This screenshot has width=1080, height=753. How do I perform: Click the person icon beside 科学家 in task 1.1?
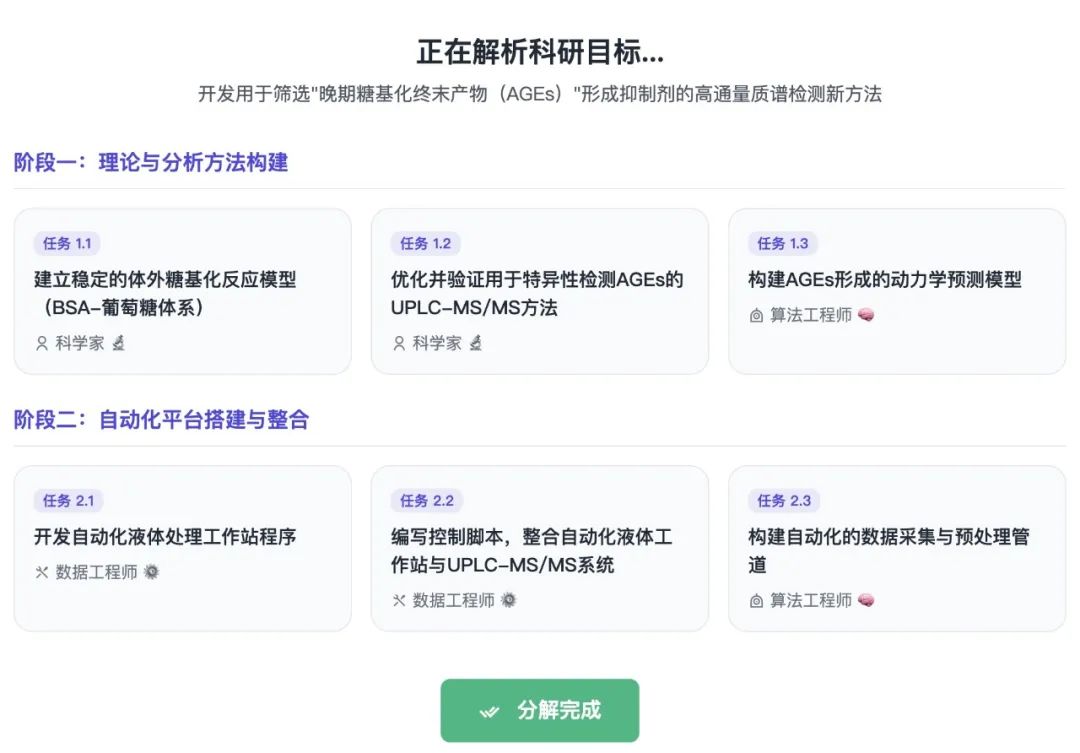click(42, 343)
